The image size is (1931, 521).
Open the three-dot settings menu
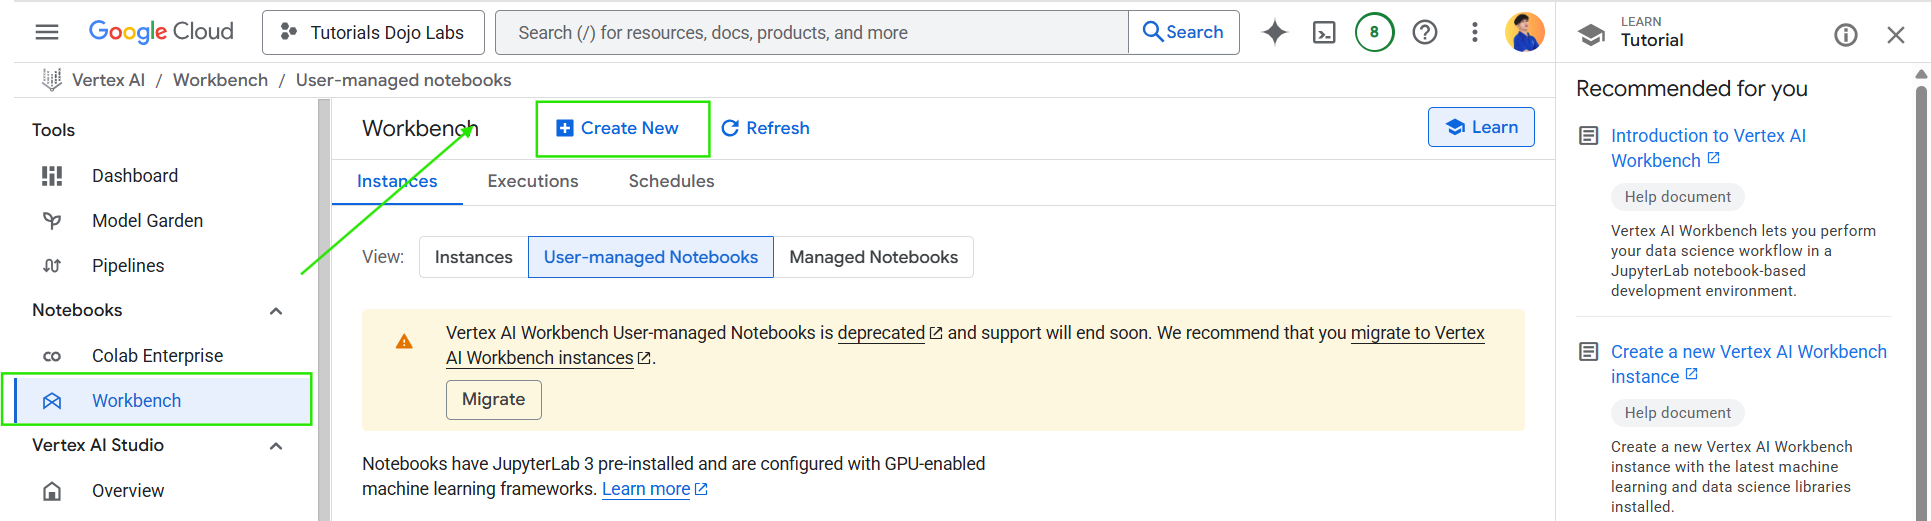1474,32
